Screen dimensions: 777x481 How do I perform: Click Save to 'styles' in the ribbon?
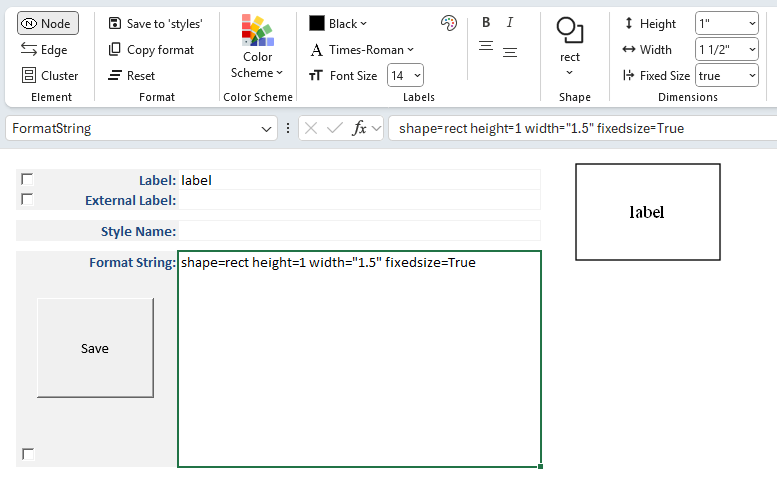click(155, 23)
